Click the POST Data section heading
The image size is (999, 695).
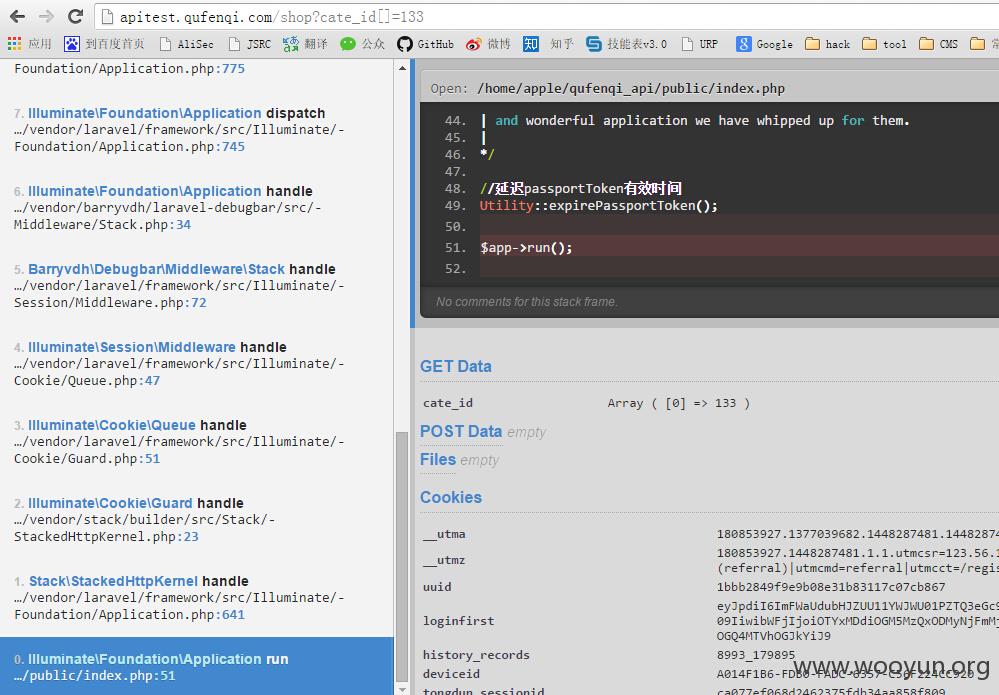pyautogui.click(x=461, y=431)
